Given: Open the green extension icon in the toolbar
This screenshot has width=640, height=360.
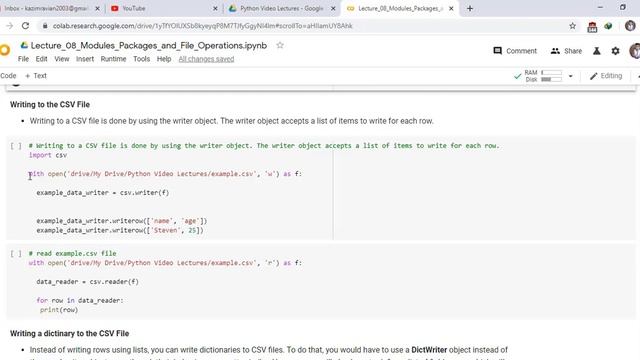Looking at the screenshot, I should pos(608,26).
